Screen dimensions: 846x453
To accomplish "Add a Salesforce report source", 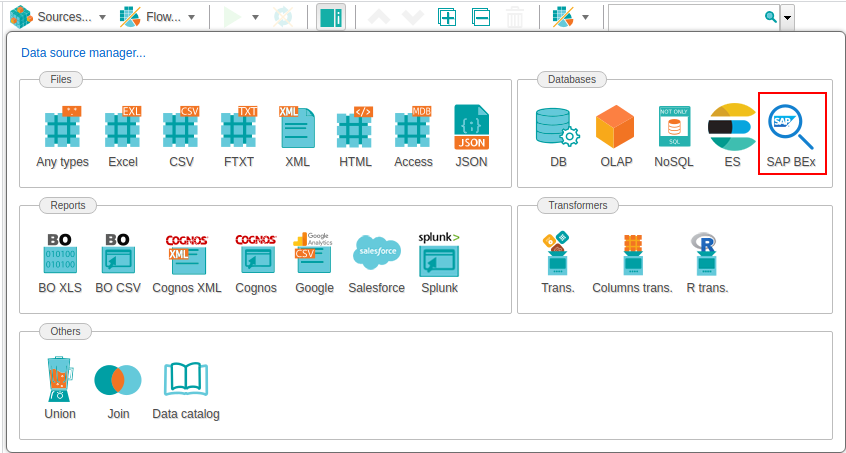I will click(x=376, y=262).
